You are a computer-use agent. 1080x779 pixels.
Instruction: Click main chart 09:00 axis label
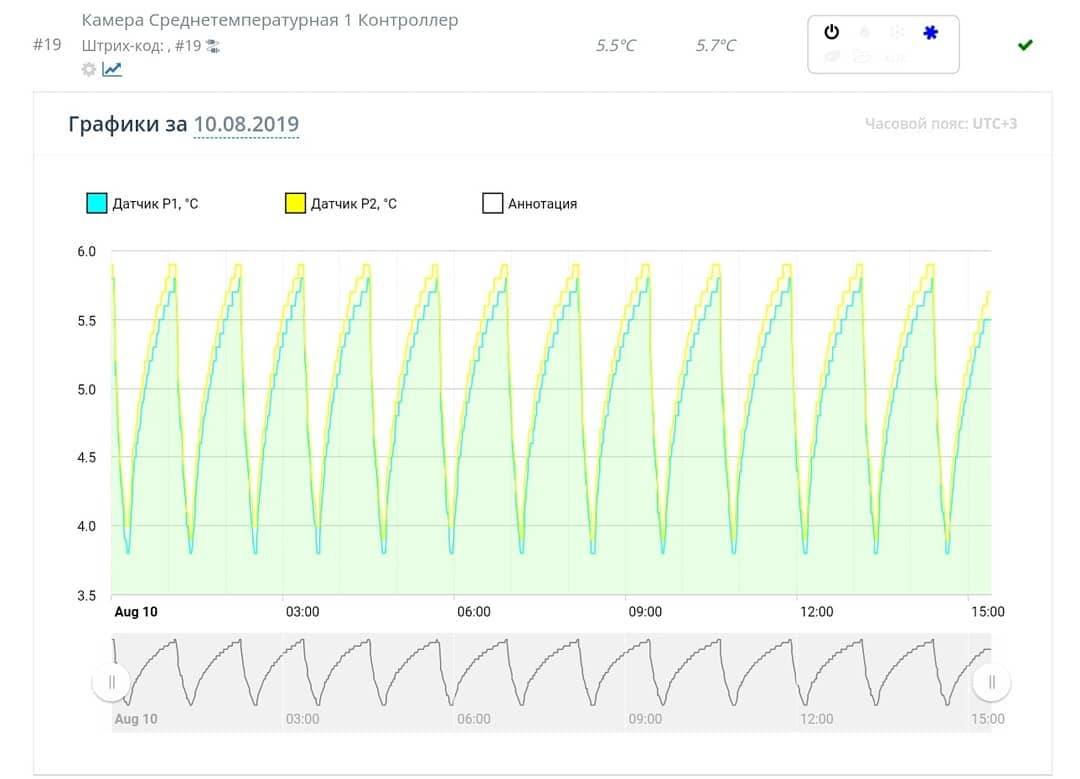click(x=645, y=612)
